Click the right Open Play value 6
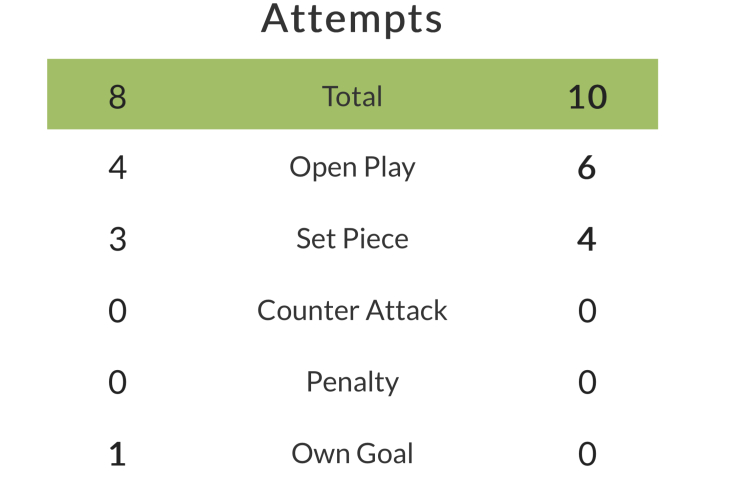Image resolution: width=731 pixels, height=500 pixels. (x=587, y=168)
